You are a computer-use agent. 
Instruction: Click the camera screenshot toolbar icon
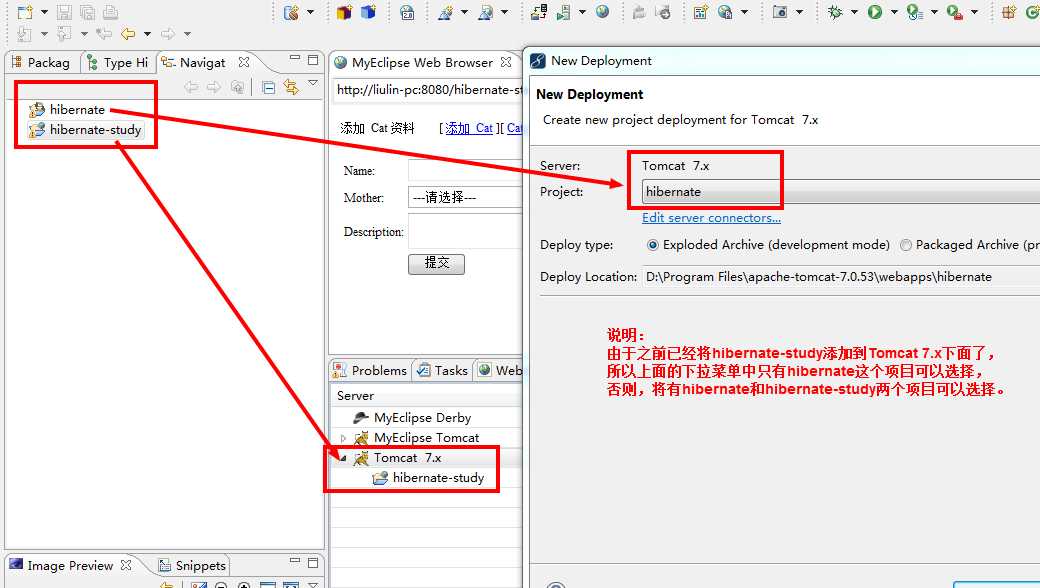(780, 12)
